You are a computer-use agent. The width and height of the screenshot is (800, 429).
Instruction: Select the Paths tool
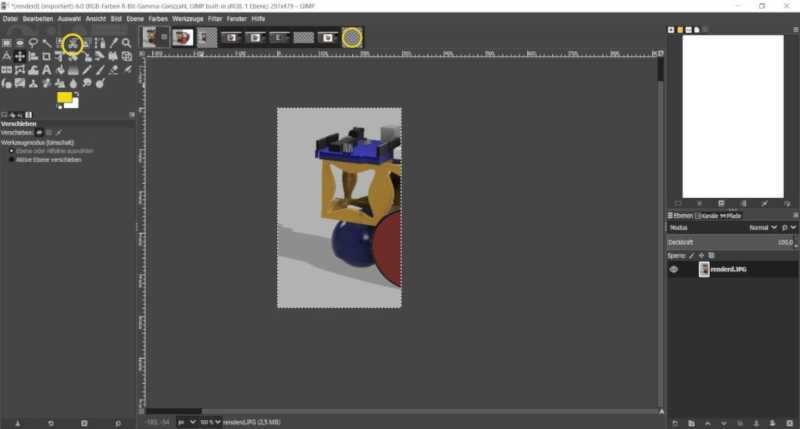coord(100,43)
